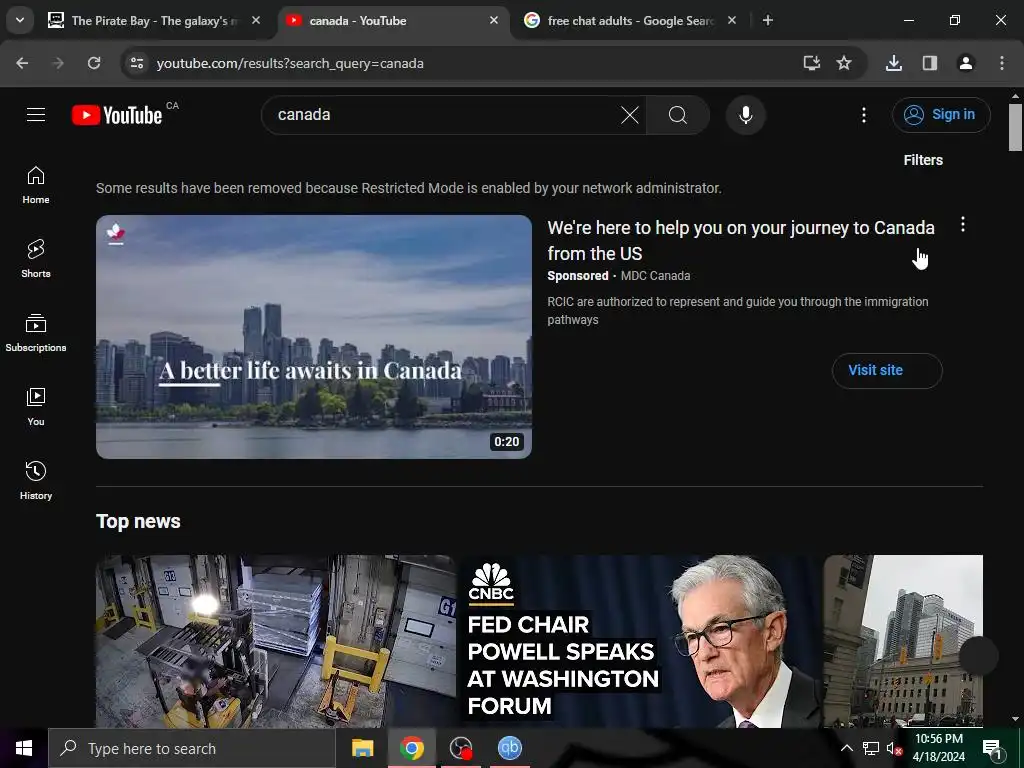Switch to The Pirate Bay tab

pos(153,21)
